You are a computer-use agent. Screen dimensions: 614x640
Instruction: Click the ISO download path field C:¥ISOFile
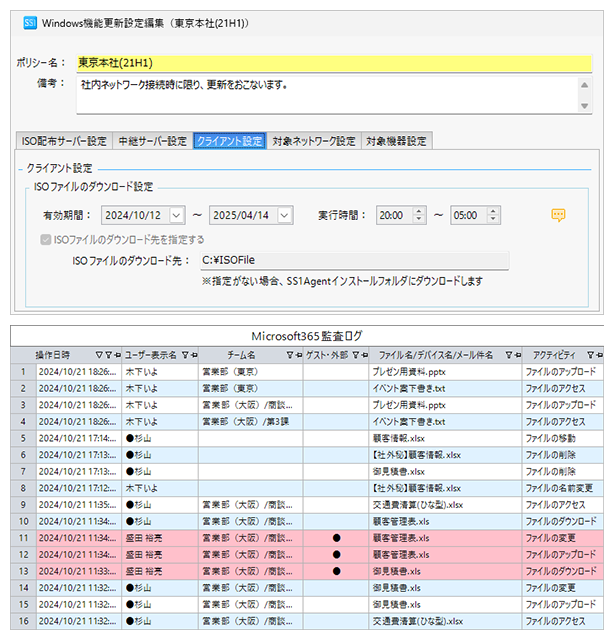[x=354, y=260]
